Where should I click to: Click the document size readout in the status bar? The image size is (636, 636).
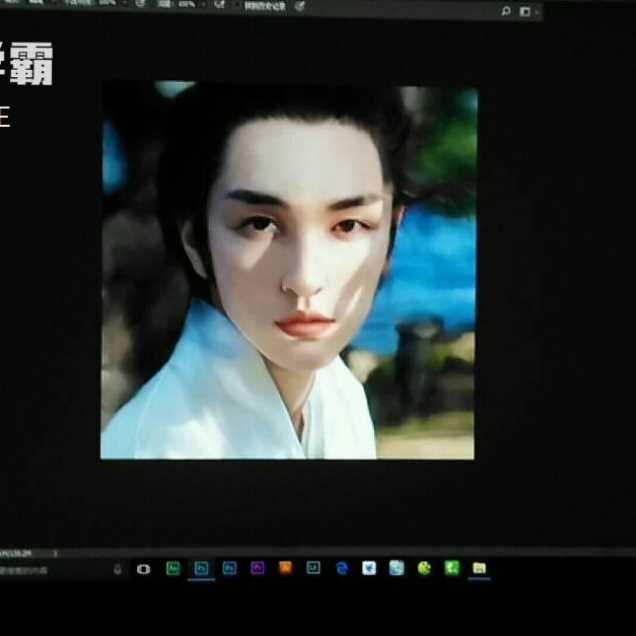(x=15, y=553)
